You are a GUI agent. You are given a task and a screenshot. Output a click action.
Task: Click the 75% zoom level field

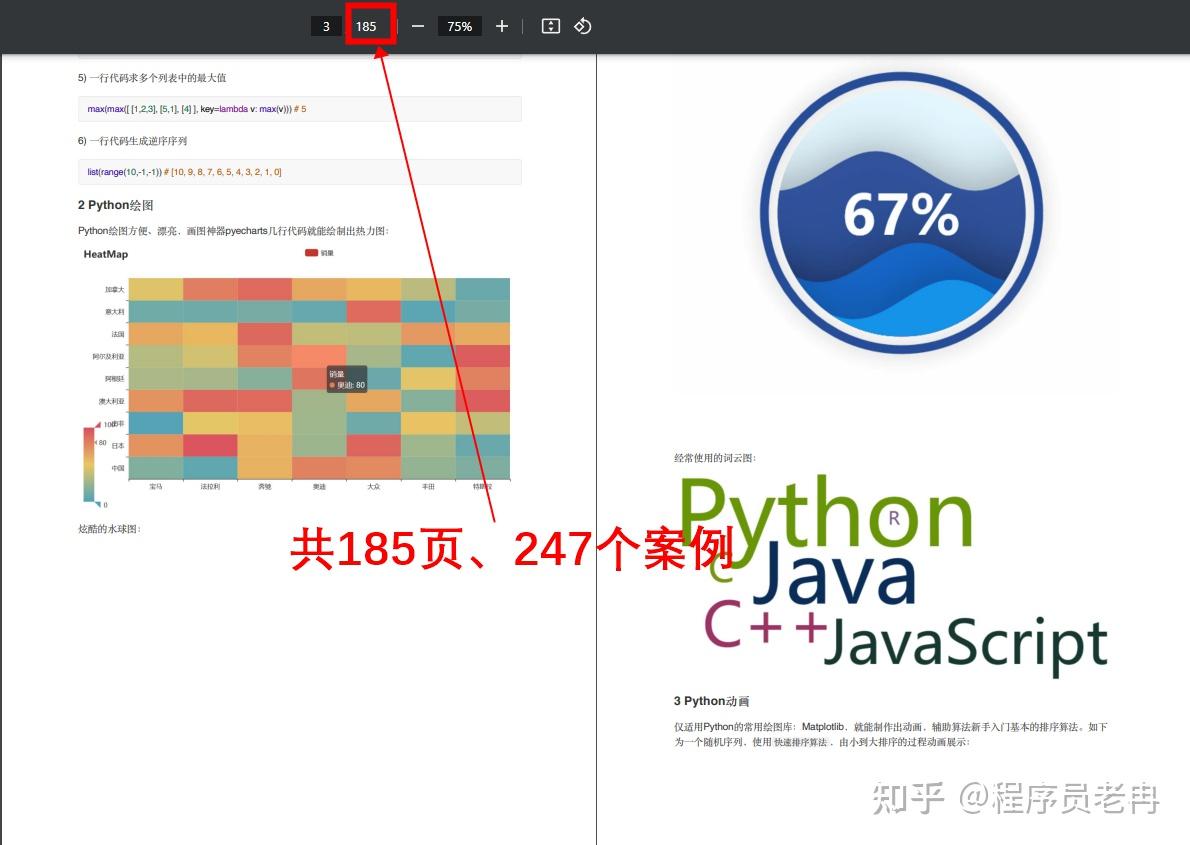click(x=459, y=26)
